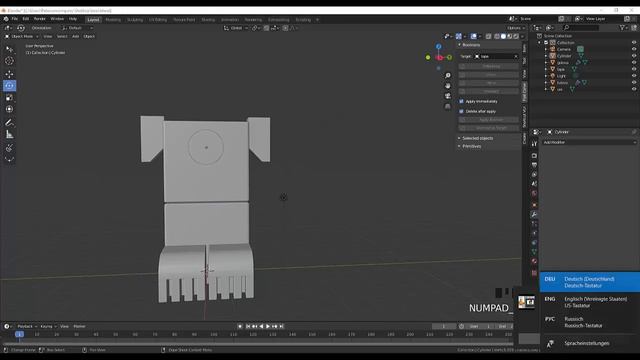The image size is (640, 360).
Task: Switch to rendered viewport shading
Action: click(516, 36)
